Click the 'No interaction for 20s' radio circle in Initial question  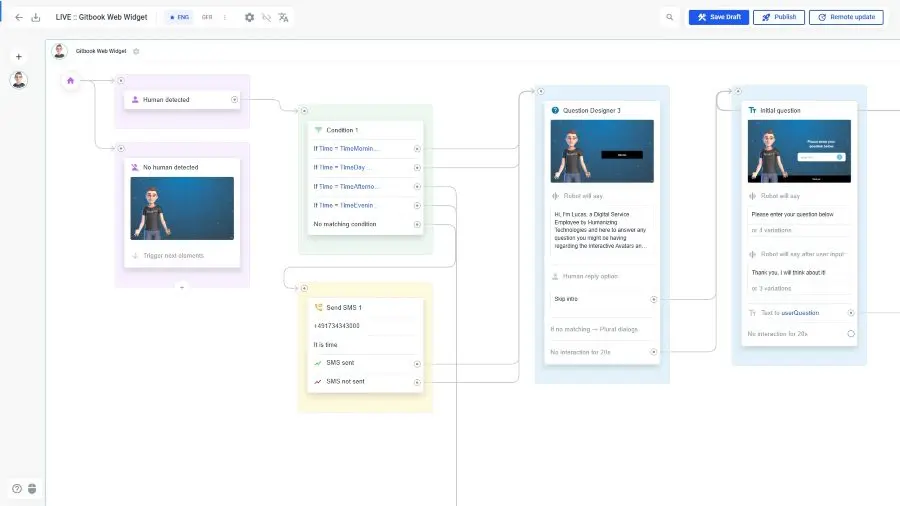click(x=851, y=333)
